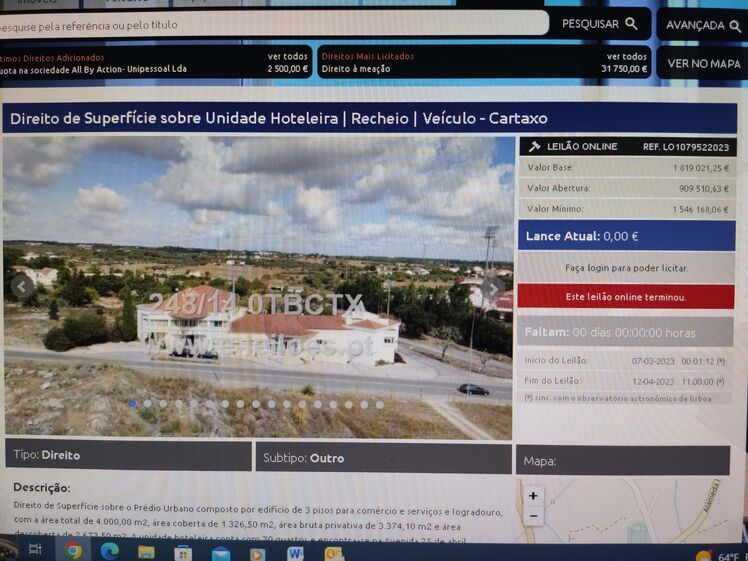Viewport: 748px width, 561px height.
Task: Open Google Chrome from the taskbar
Action: pyautogui.click(x=73, y=551)
